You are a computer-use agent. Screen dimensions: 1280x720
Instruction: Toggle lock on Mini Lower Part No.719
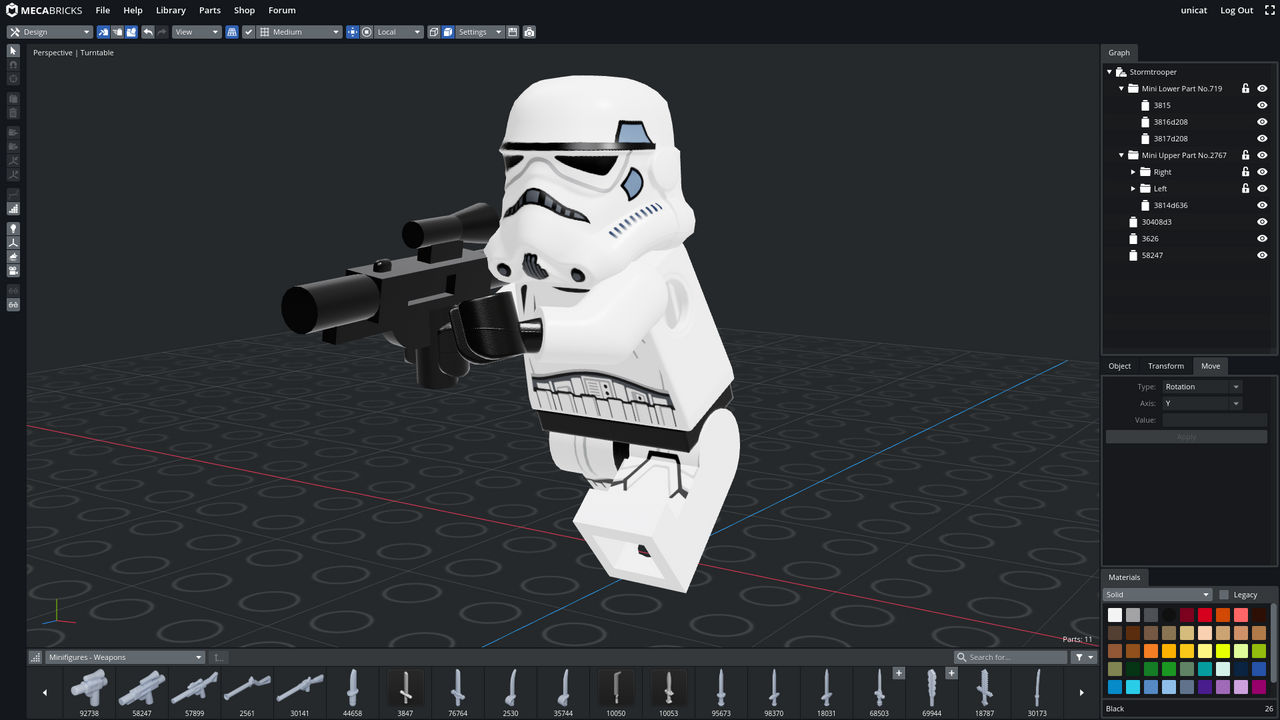(1245, 89)
